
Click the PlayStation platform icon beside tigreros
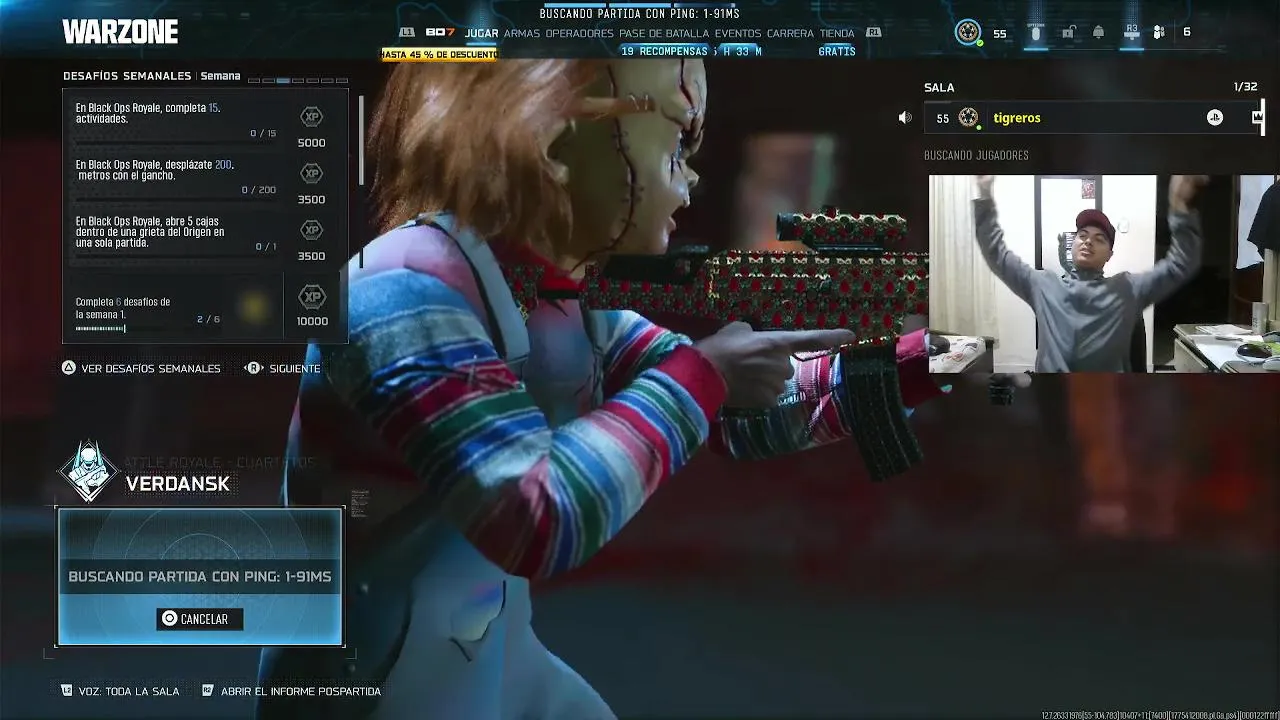click(1215, 118)
